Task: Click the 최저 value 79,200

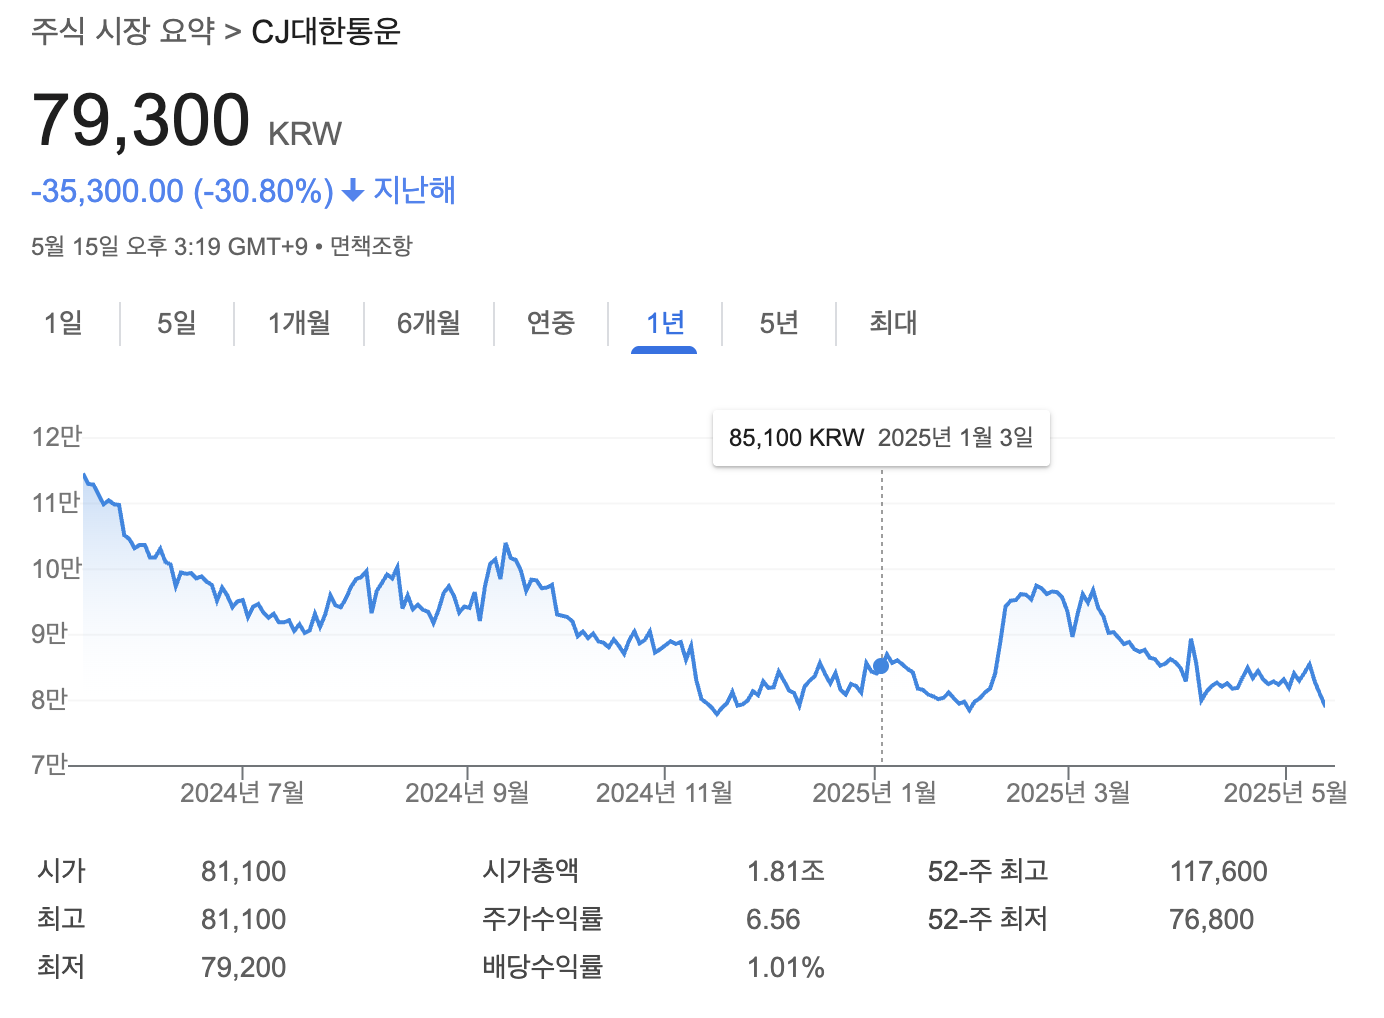Action: pos(244,967)
